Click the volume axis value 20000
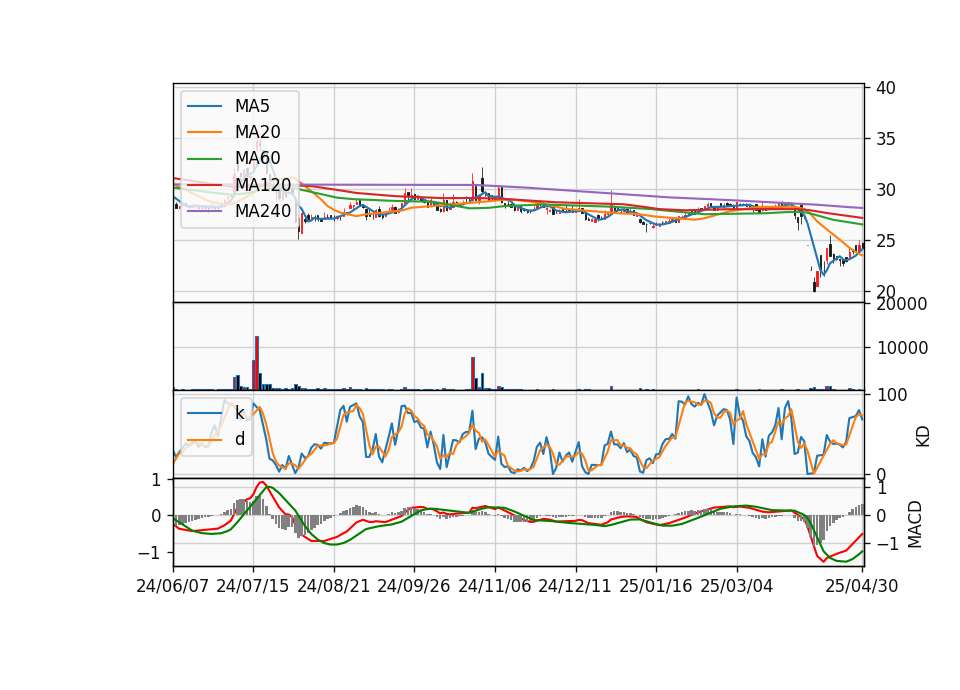Screen dimensions: 960x690 (902, 304)
